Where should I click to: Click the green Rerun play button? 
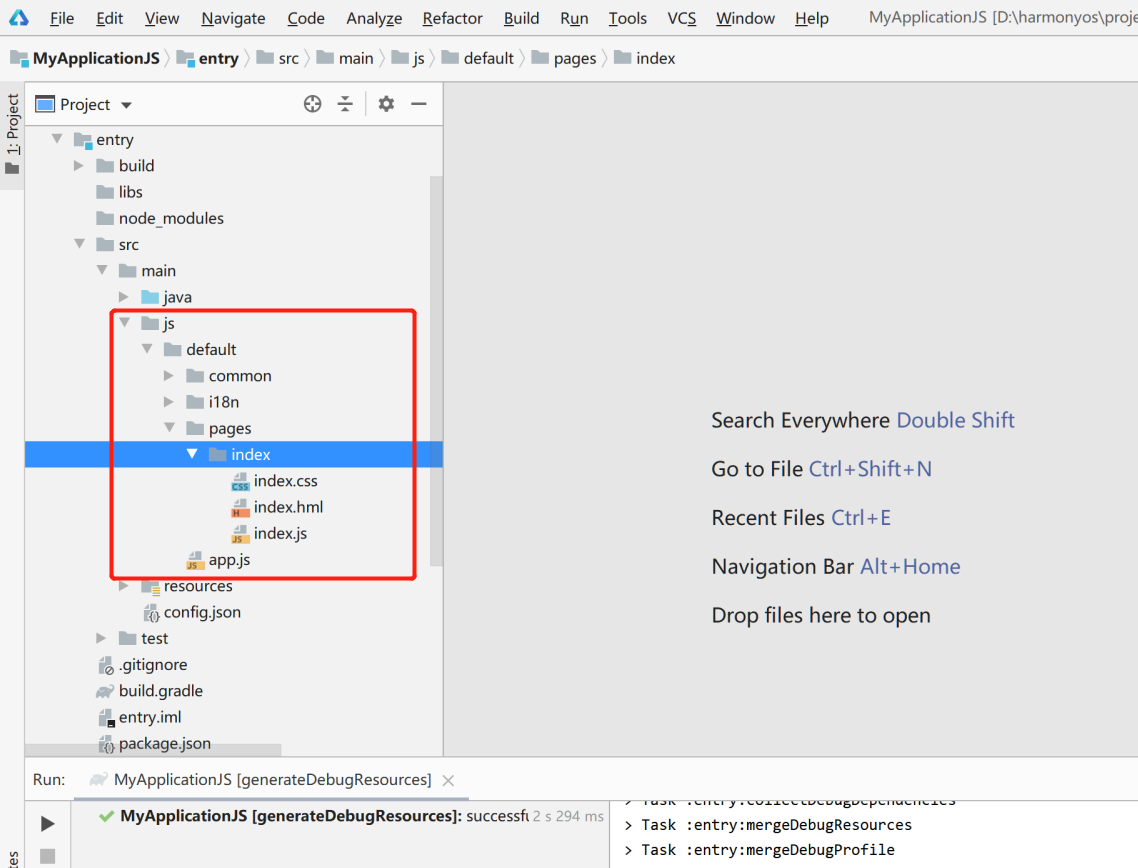(x=47, y=823)
